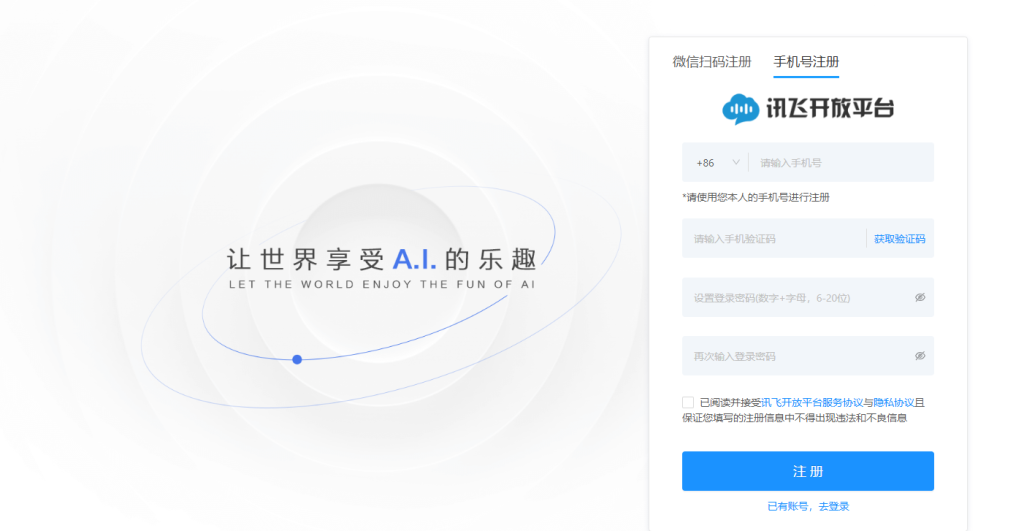Click the 讯飞开放平台 cloud logo icon

click(x=741, y=109)
